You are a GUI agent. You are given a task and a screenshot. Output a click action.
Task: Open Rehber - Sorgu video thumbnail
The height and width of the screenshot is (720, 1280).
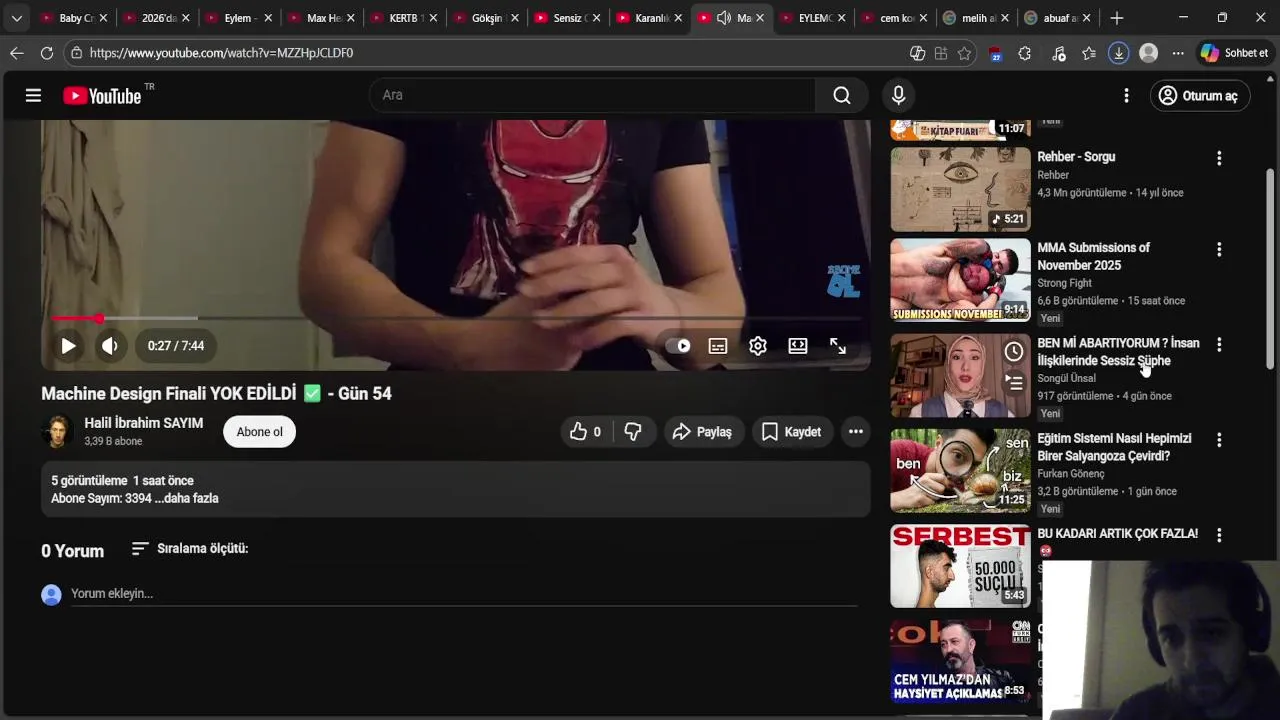tap(960, 189)
